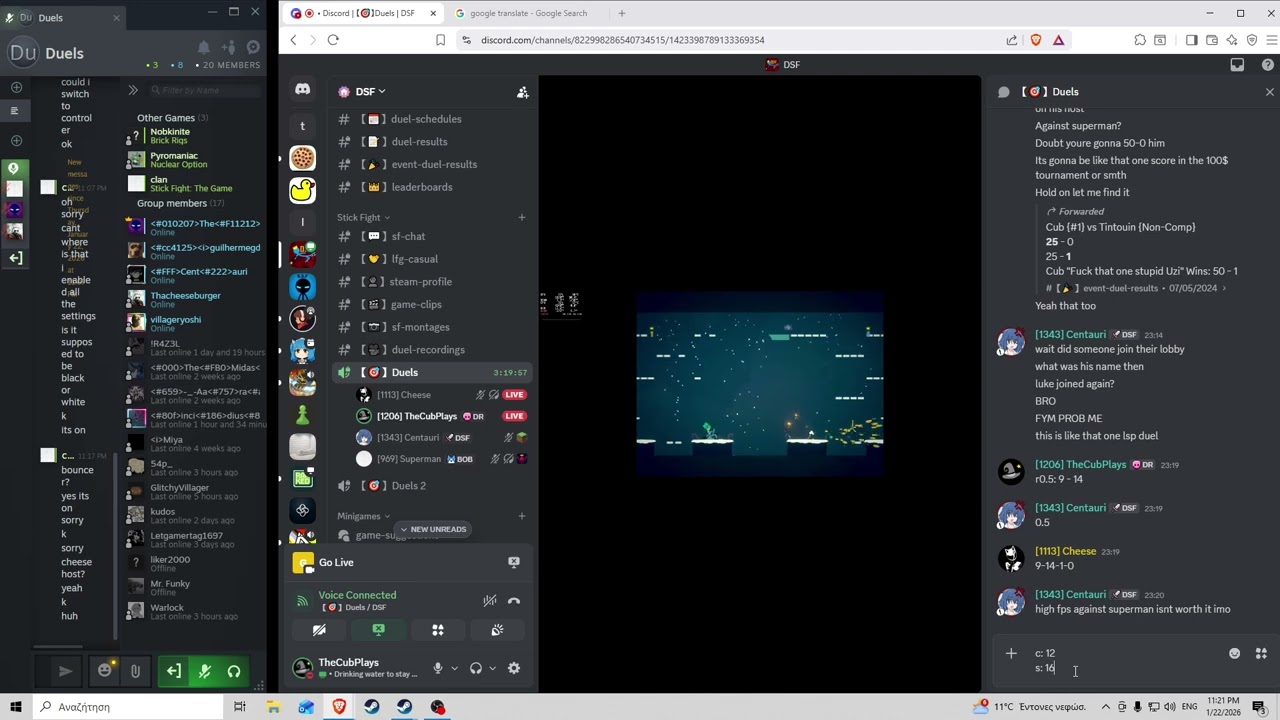Image resolution: width=1280 pixels, height=720 pixels.
Task: Add a channel to Minigames category
Action: (521, 516)
